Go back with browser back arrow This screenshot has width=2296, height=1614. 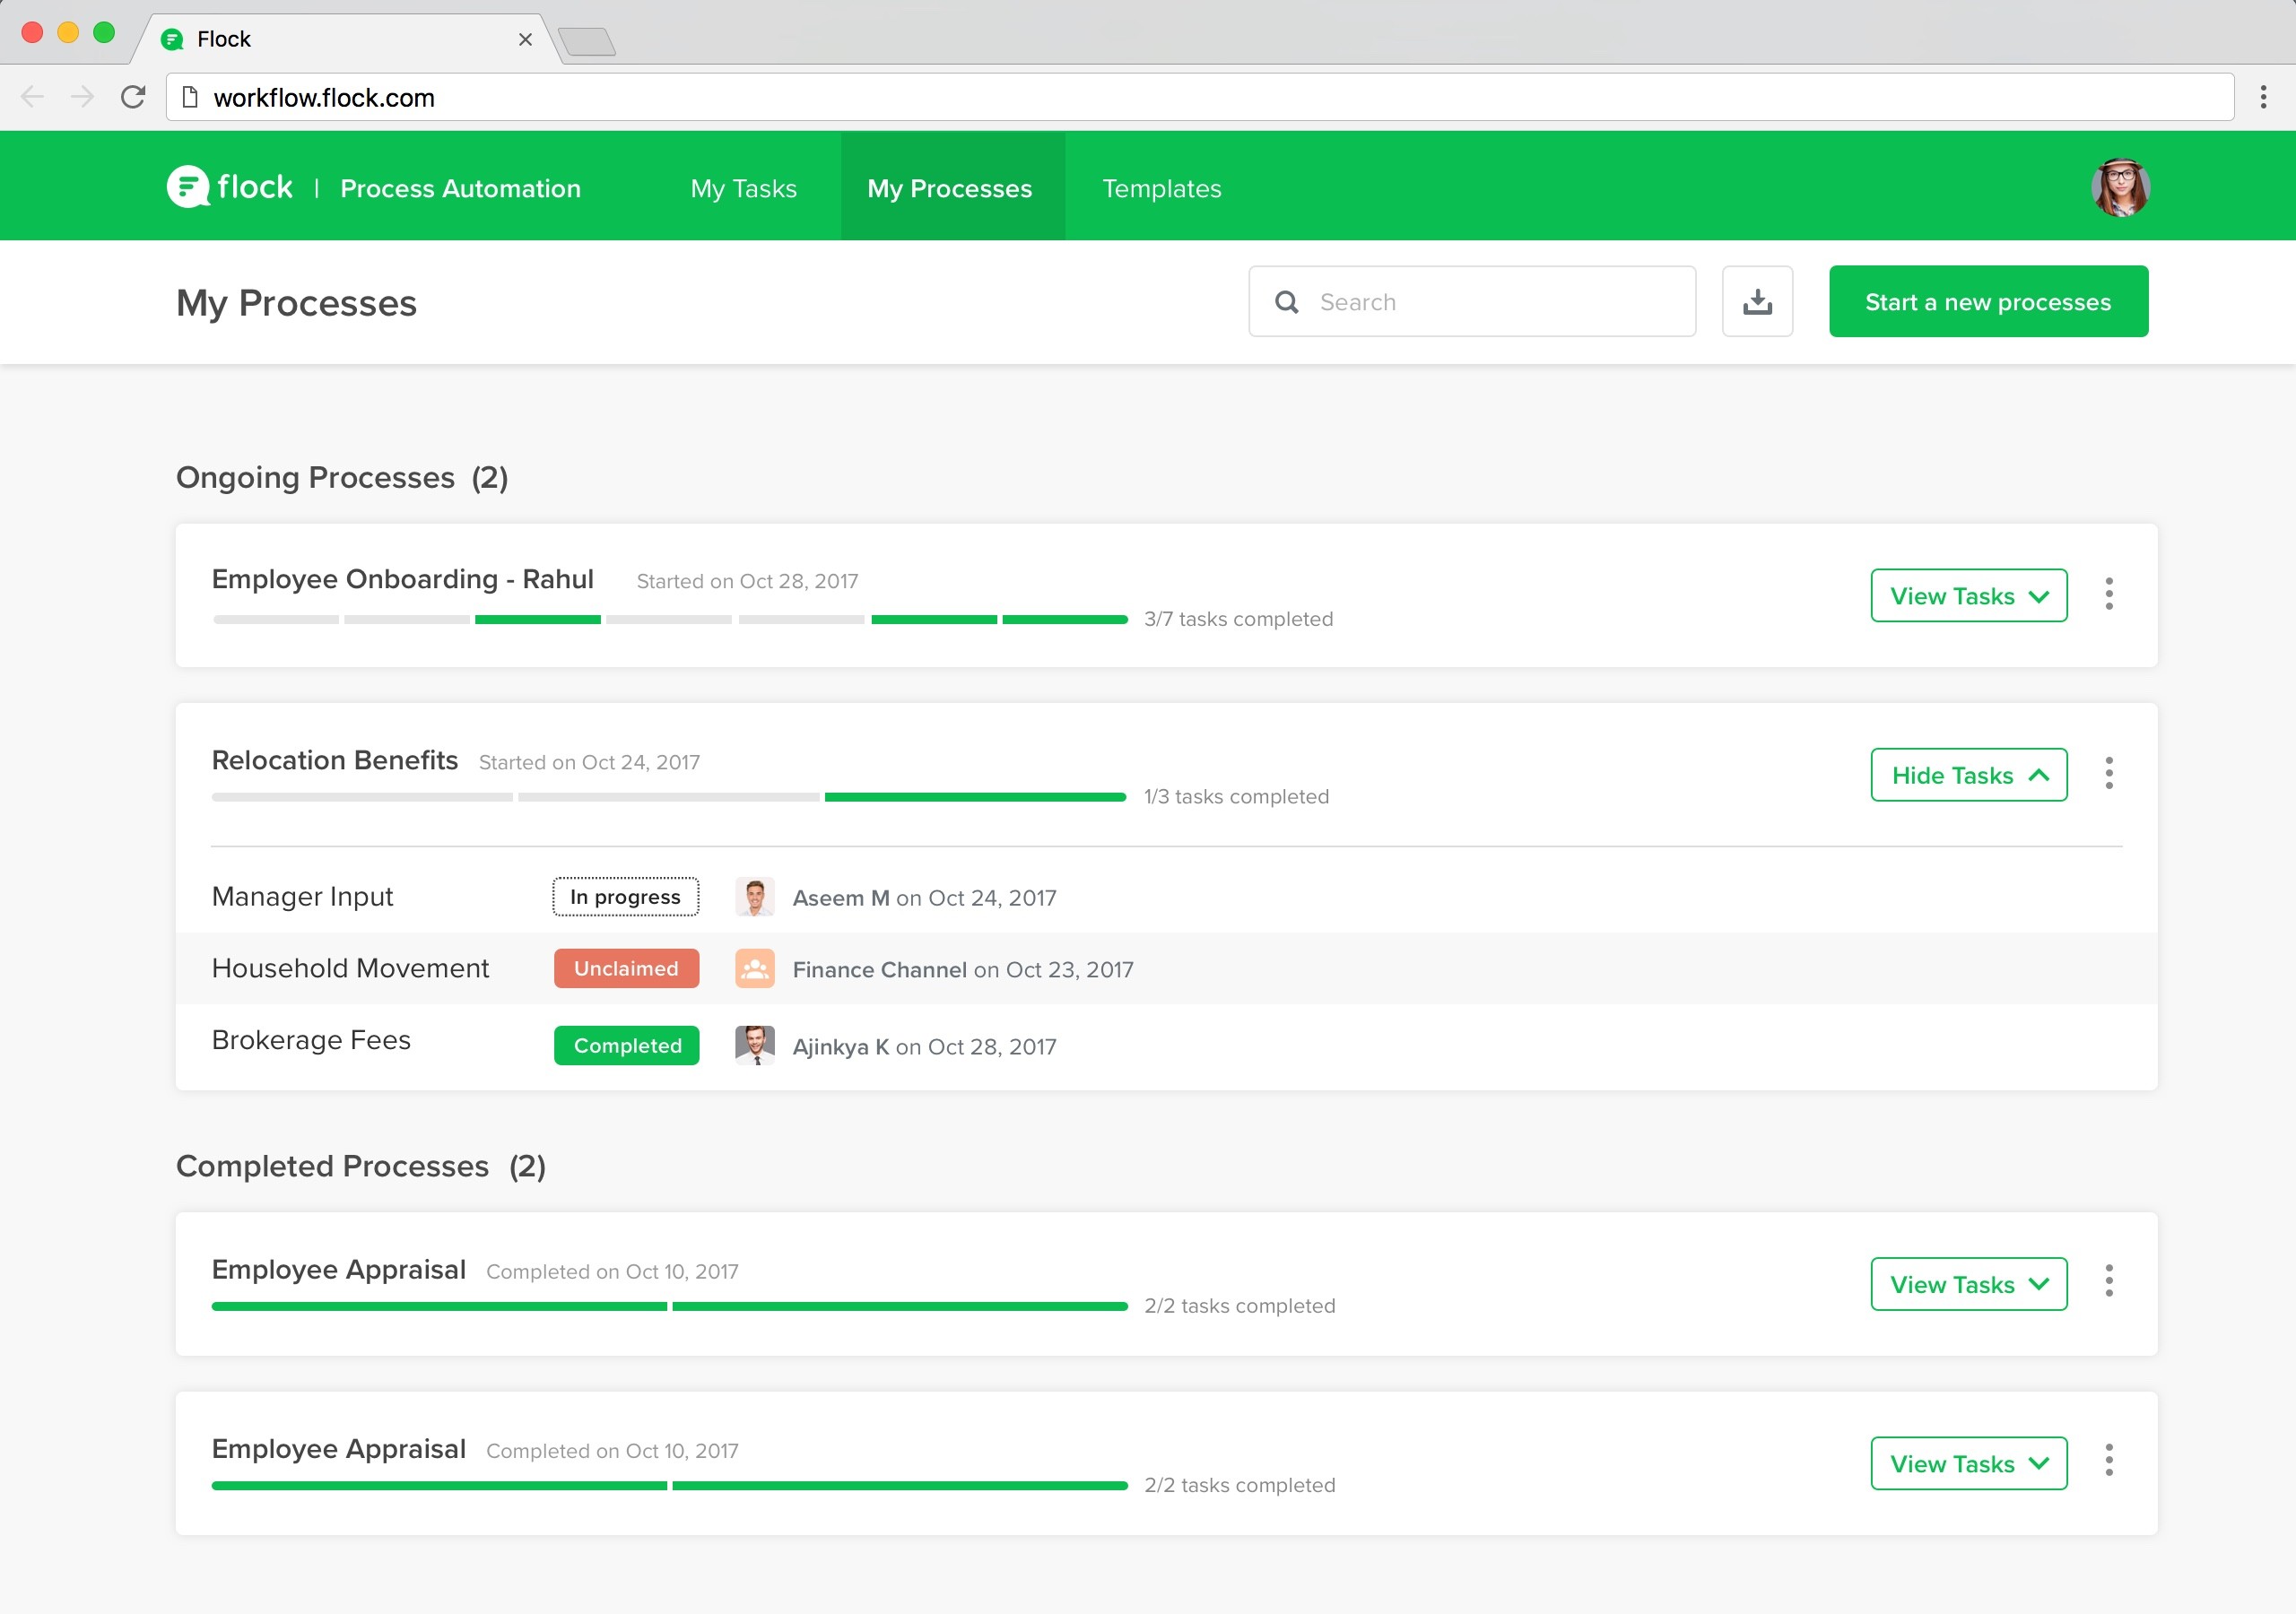click(x=32, y=97)
